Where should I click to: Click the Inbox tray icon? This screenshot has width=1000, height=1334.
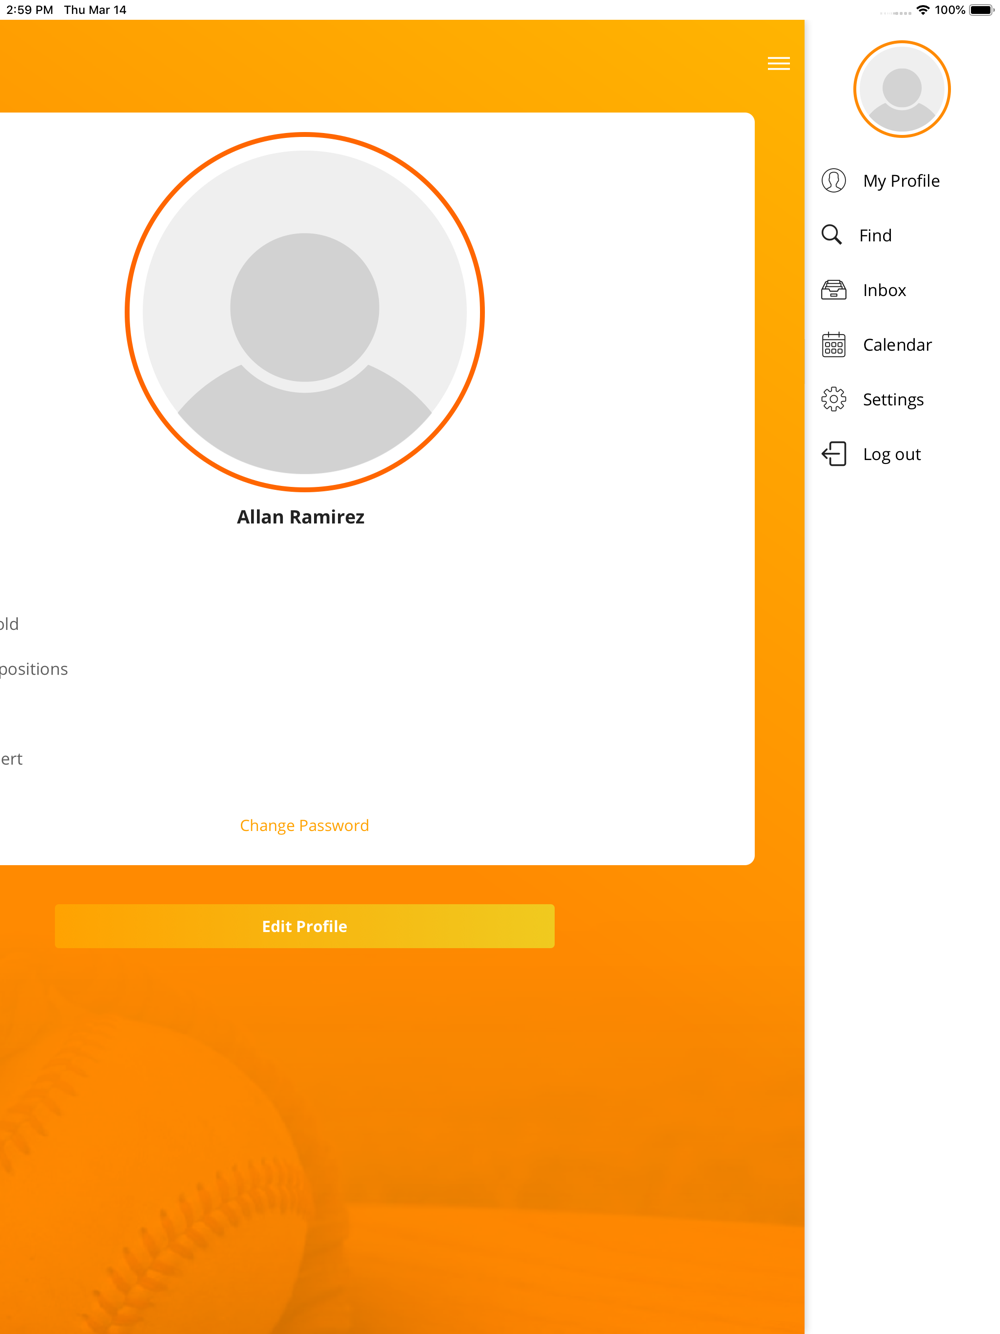(833, 290)
